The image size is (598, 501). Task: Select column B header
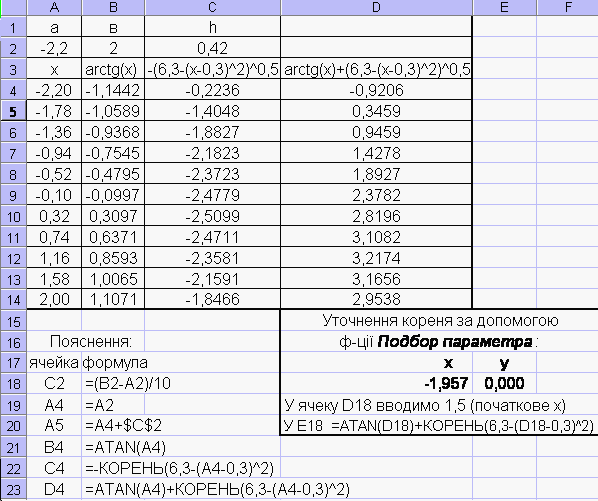[x=113, y=7]
